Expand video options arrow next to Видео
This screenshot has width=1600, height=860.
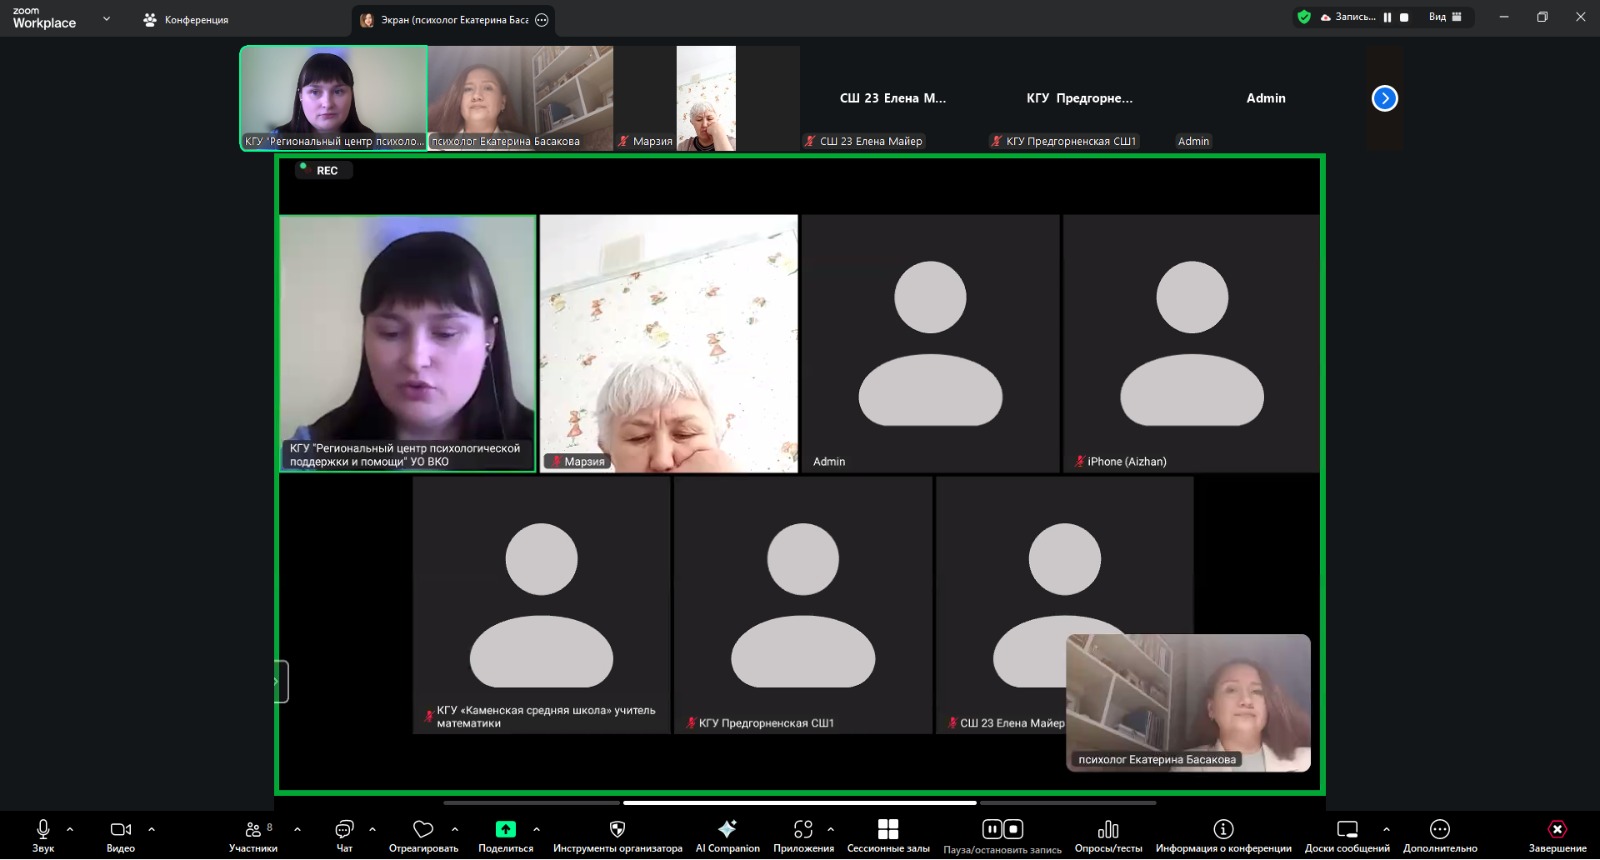[x=152, y=829]
